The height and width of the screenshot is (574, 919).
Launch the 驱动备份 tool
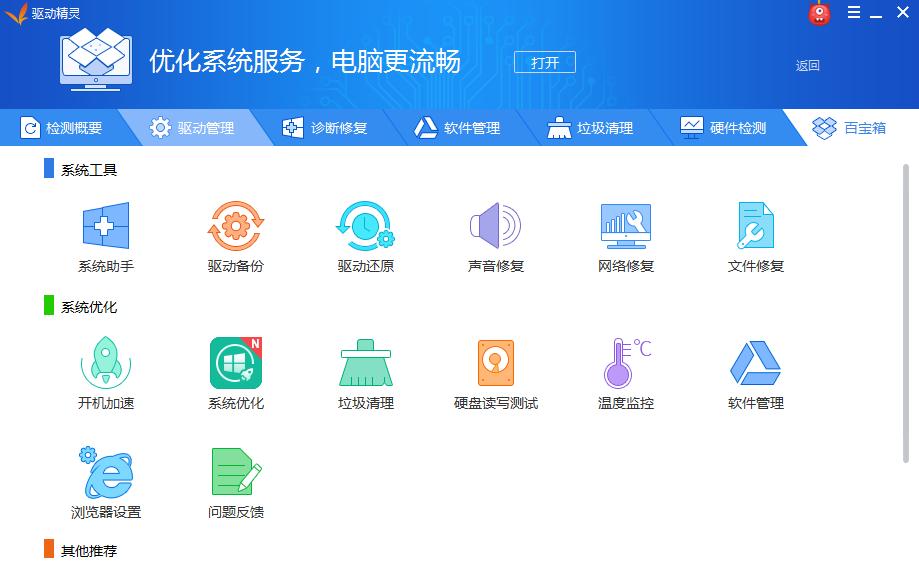(x=236, y=226)
